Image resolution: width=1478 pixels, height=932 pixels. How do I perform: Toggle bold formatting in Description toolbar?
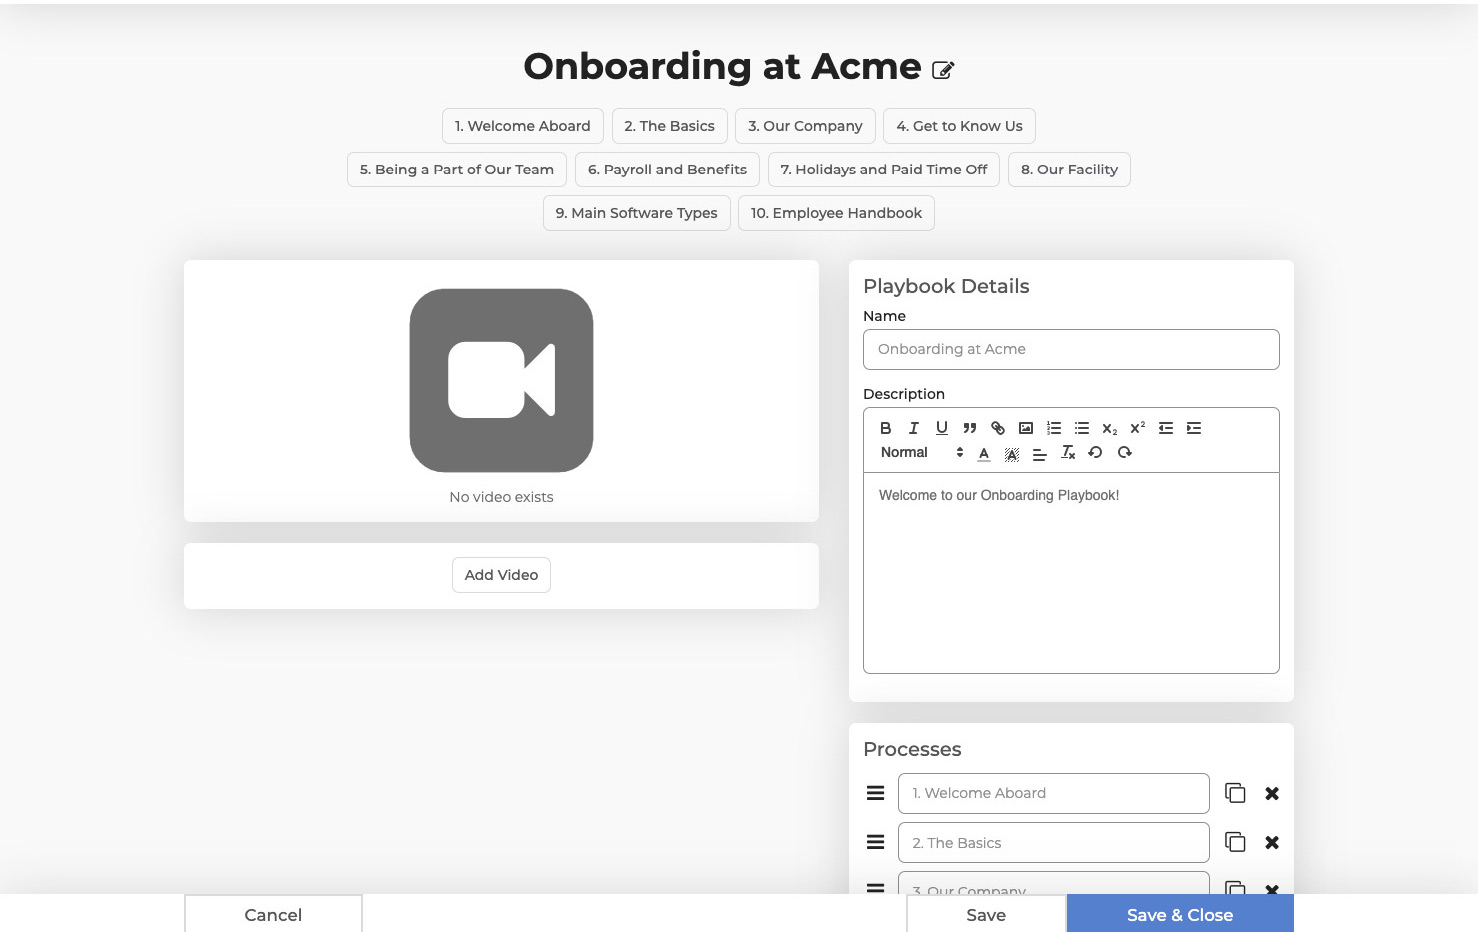click(885, 428)
